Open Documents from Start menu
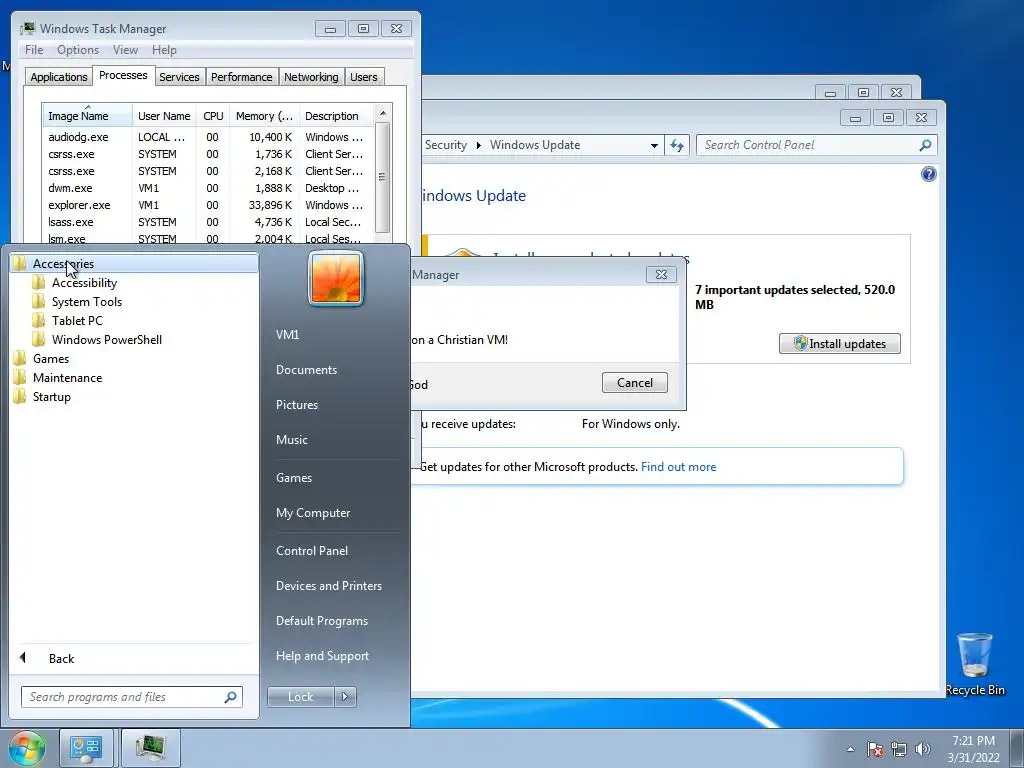1024x768 pixels. tap(306, 370)
